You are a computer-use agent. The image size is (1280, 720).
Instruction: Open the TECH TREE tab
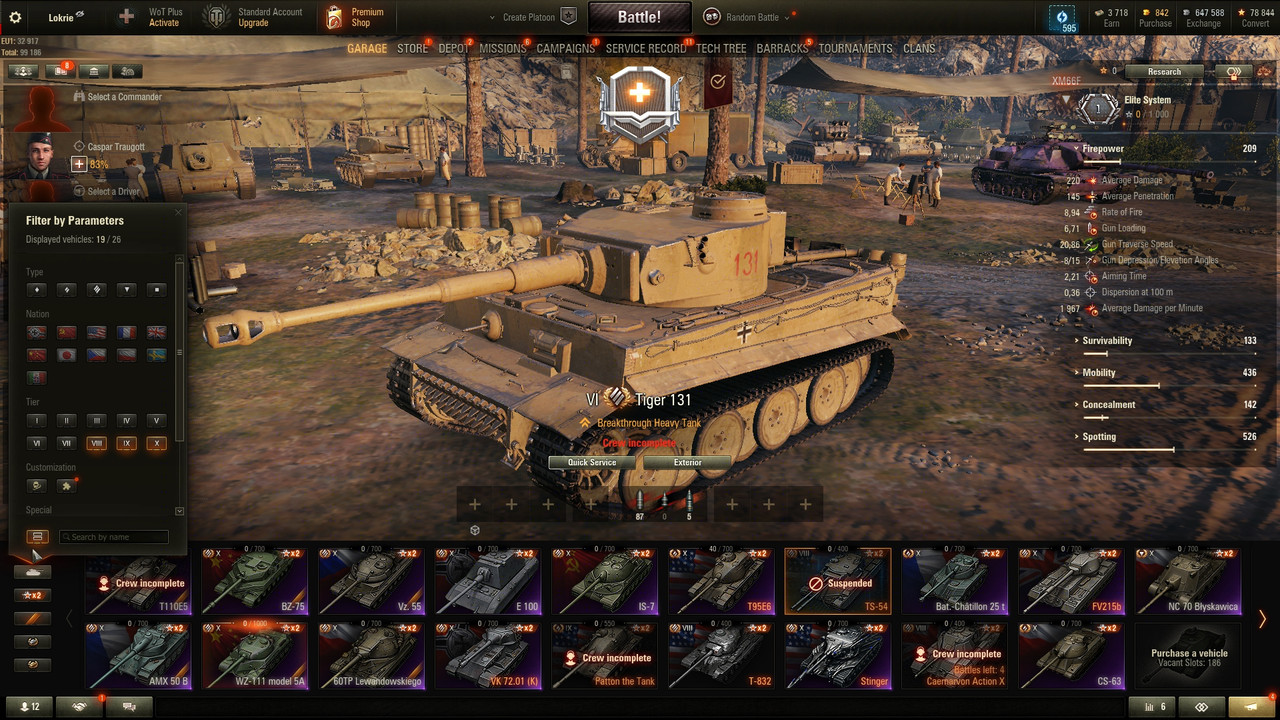(721, 48)
